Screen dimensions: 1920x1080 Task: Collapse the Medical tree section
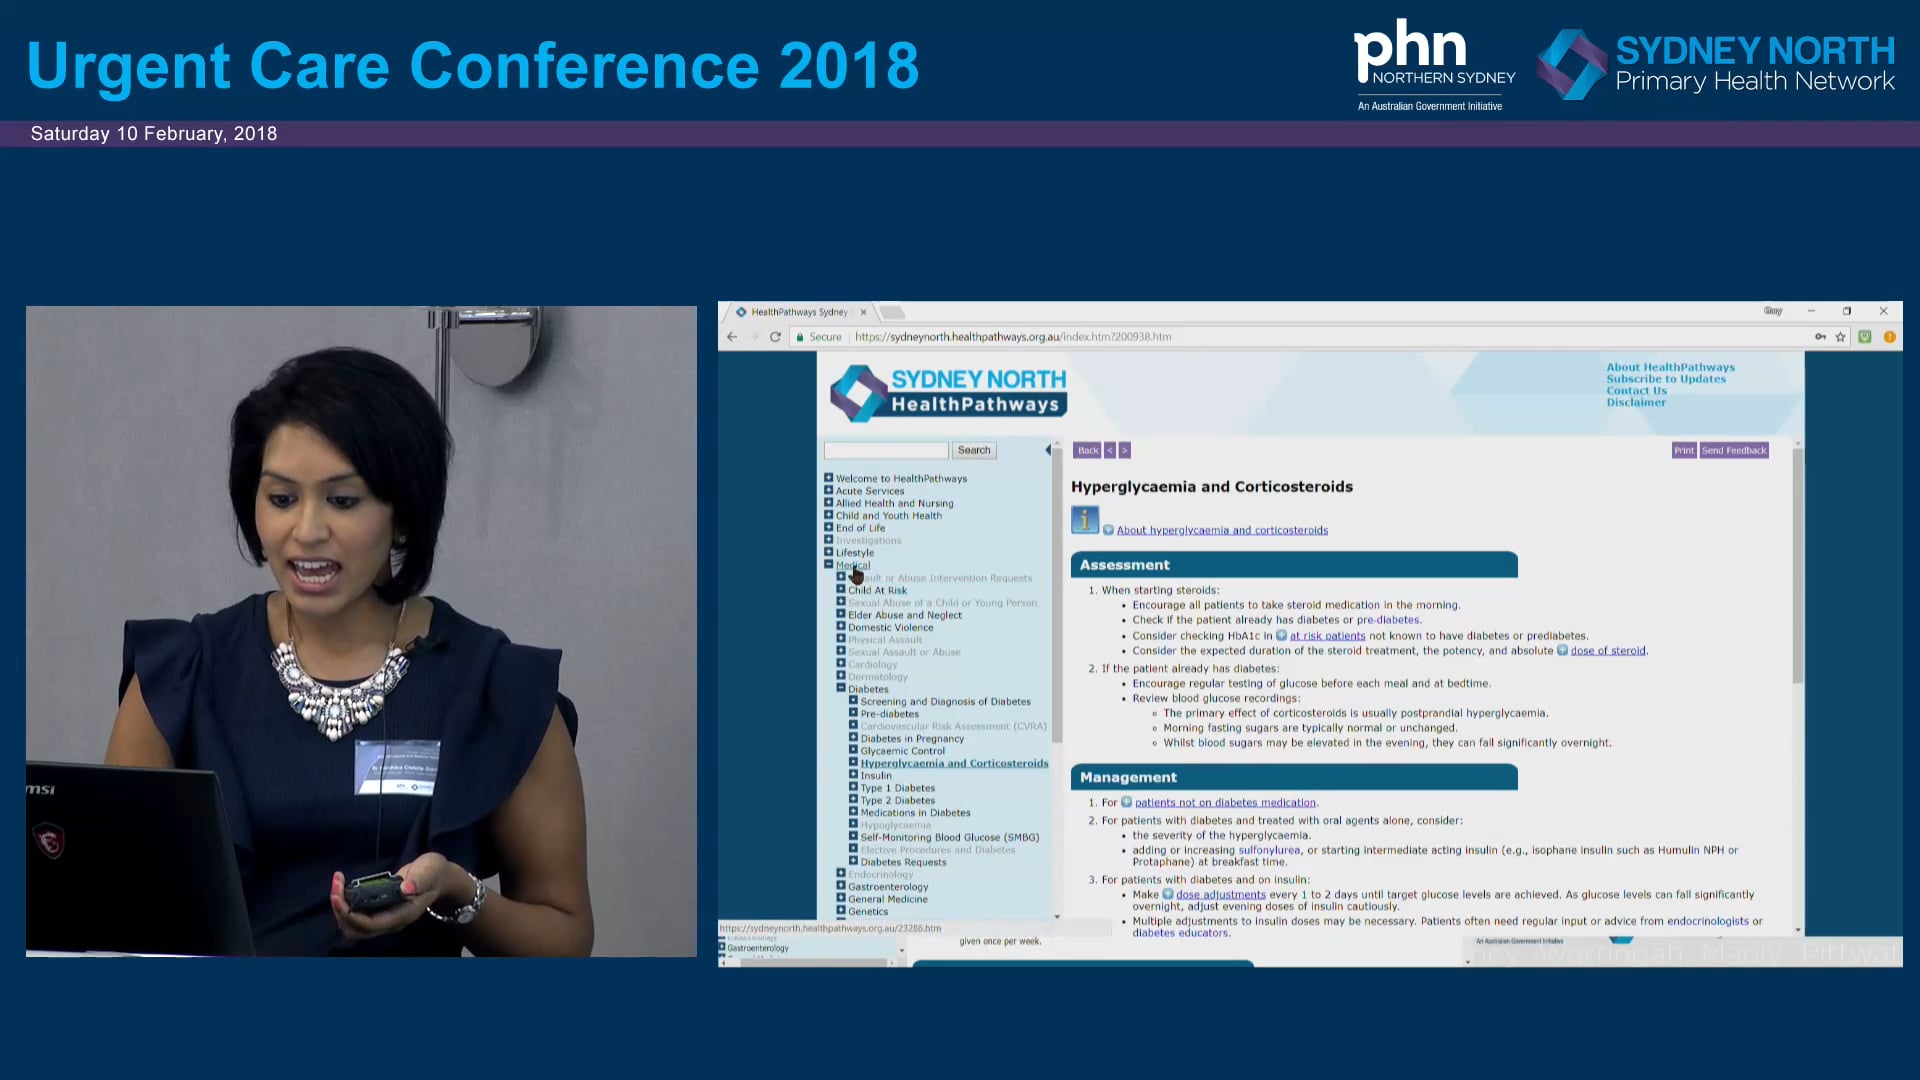click(x=828, y=564)
